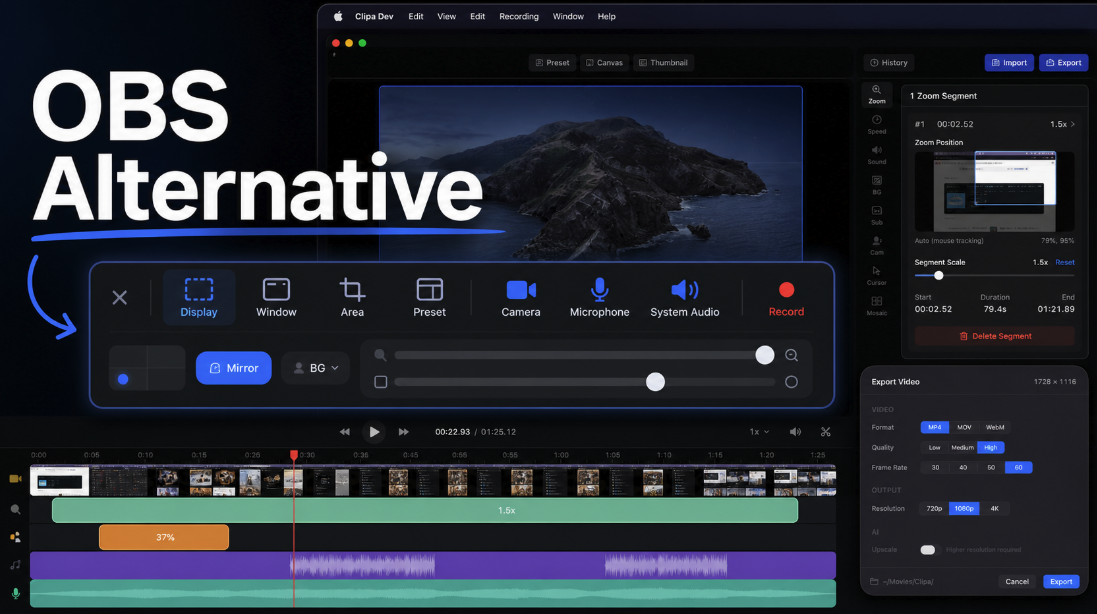This screenshot has height=614, width=1097.
Task: Select Display capture mode in recording bar
Action: pos(199,297)
